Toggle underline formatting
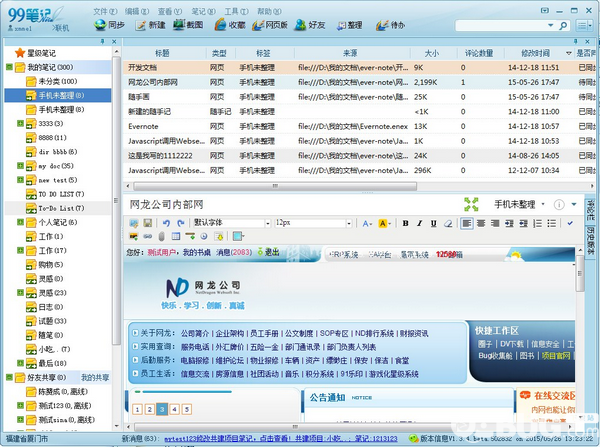Image resolution: width=600 pixels, height=447 pixels. point(434,223)
